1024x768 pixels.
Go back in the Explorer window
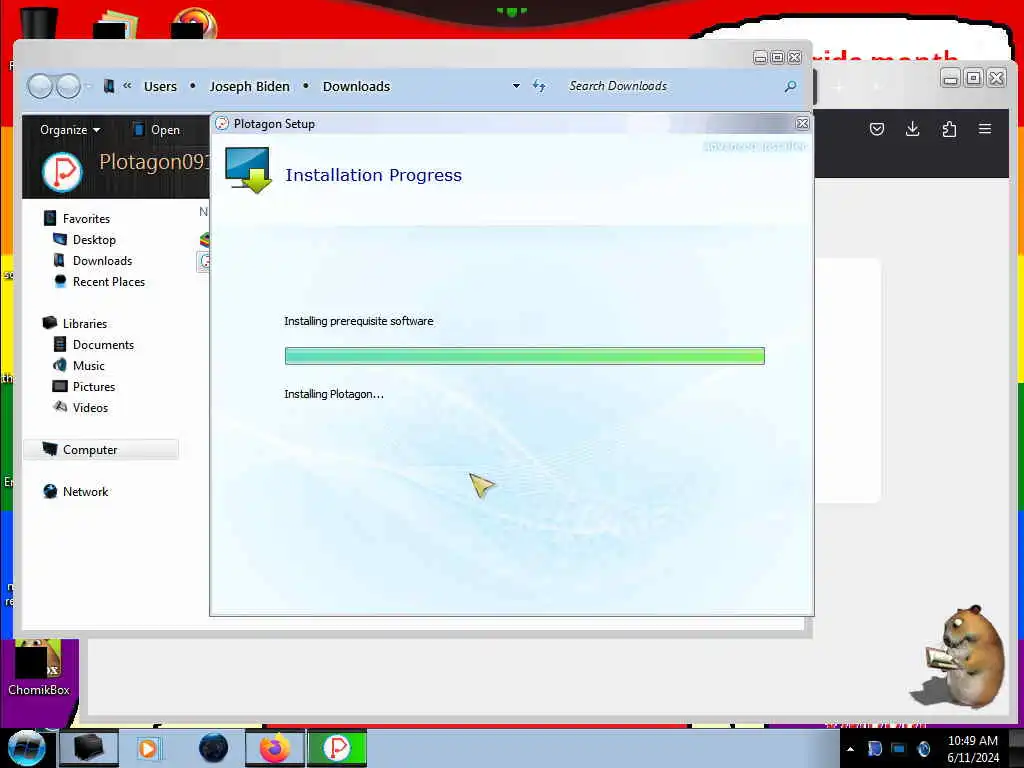click(x=40, y=86)
